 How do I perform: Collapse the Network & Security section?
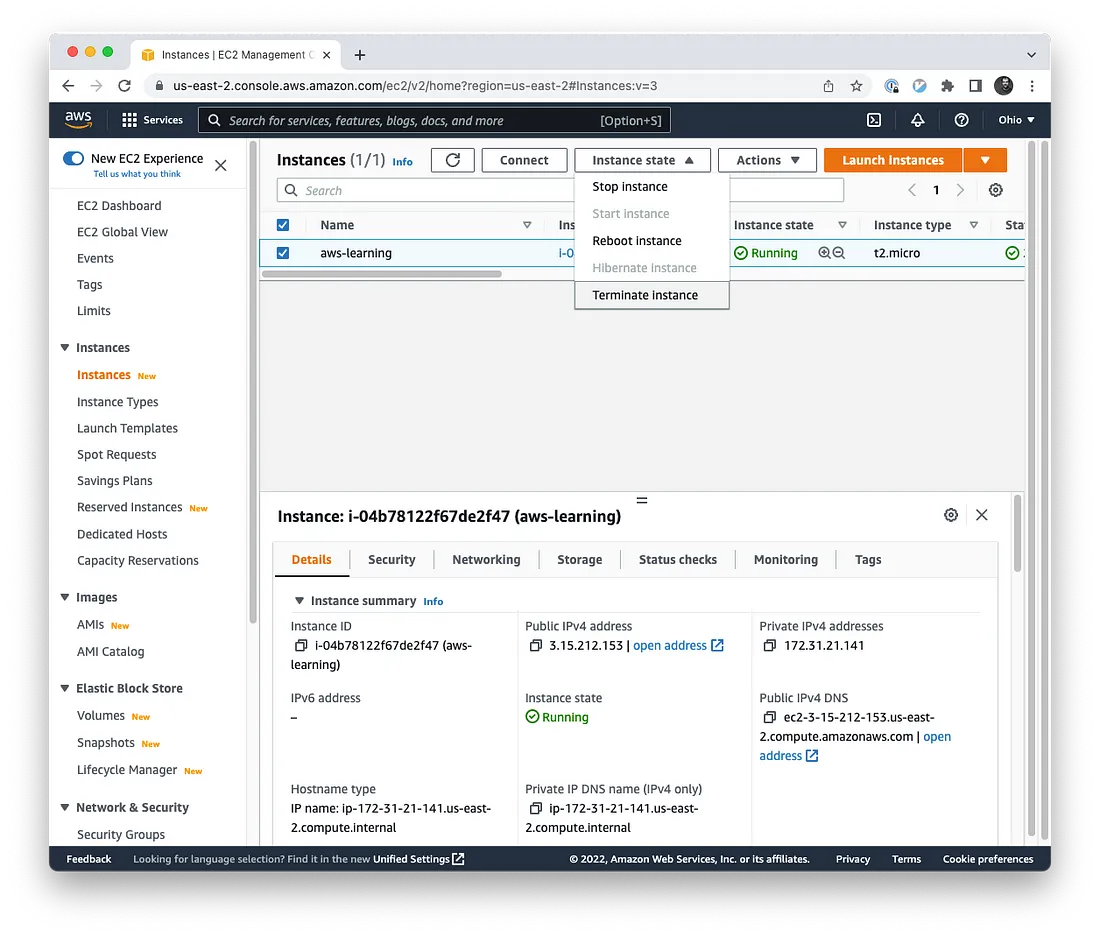point(65,808)
